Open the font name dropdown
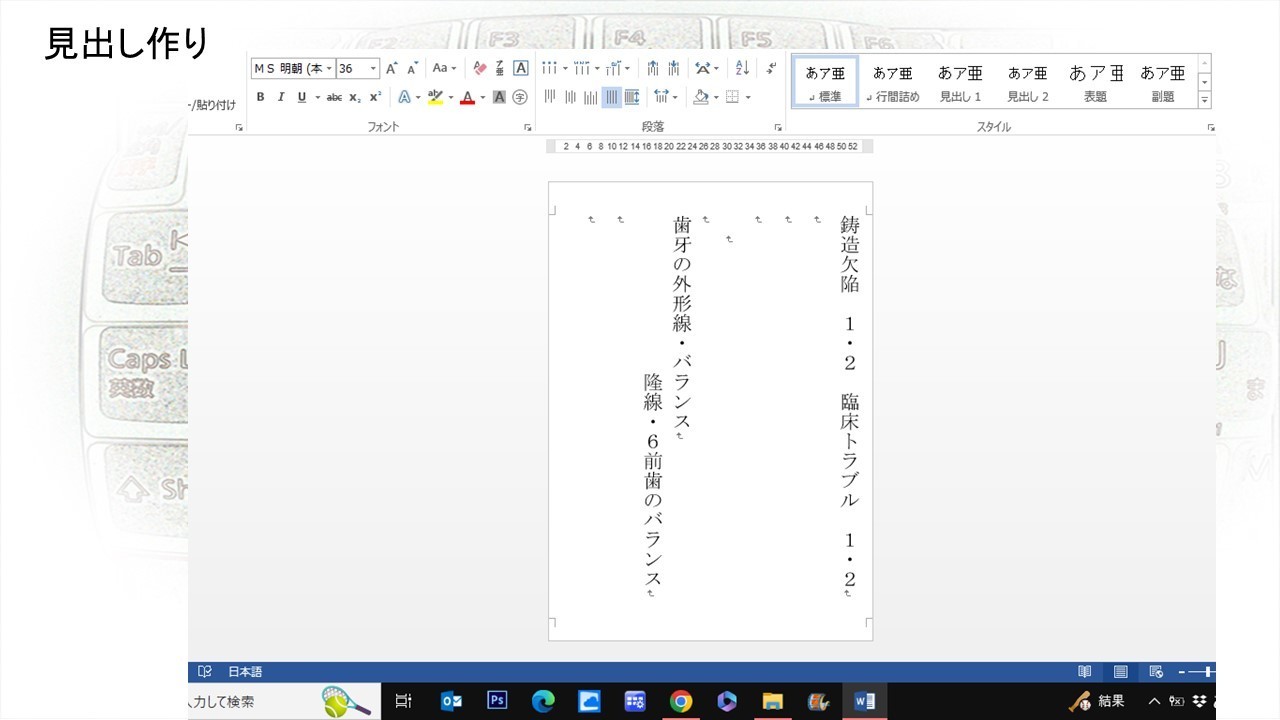 (x=329, y=69)
